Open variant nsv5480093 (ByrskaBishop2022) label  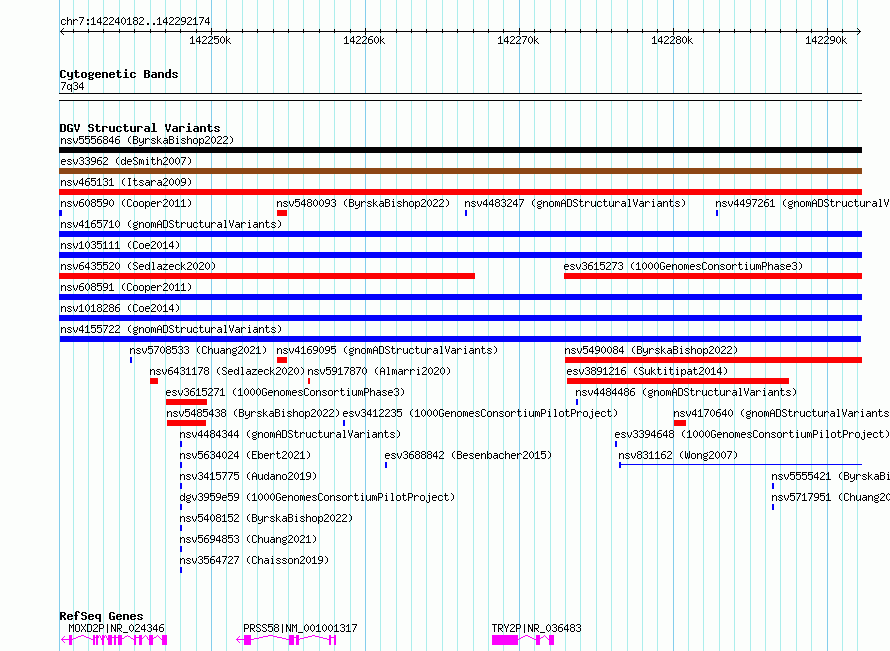[363, 203]
